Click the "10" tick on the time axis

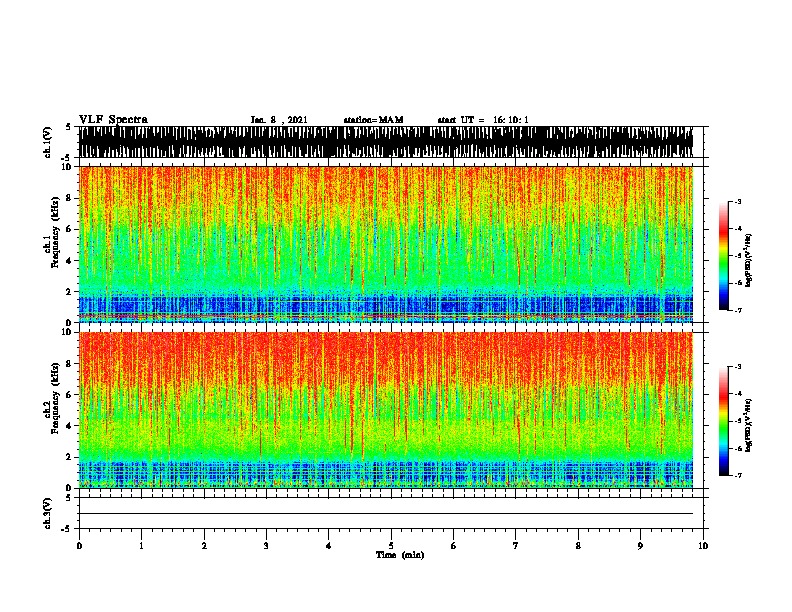pyautogui.click(x=703, y=546)
